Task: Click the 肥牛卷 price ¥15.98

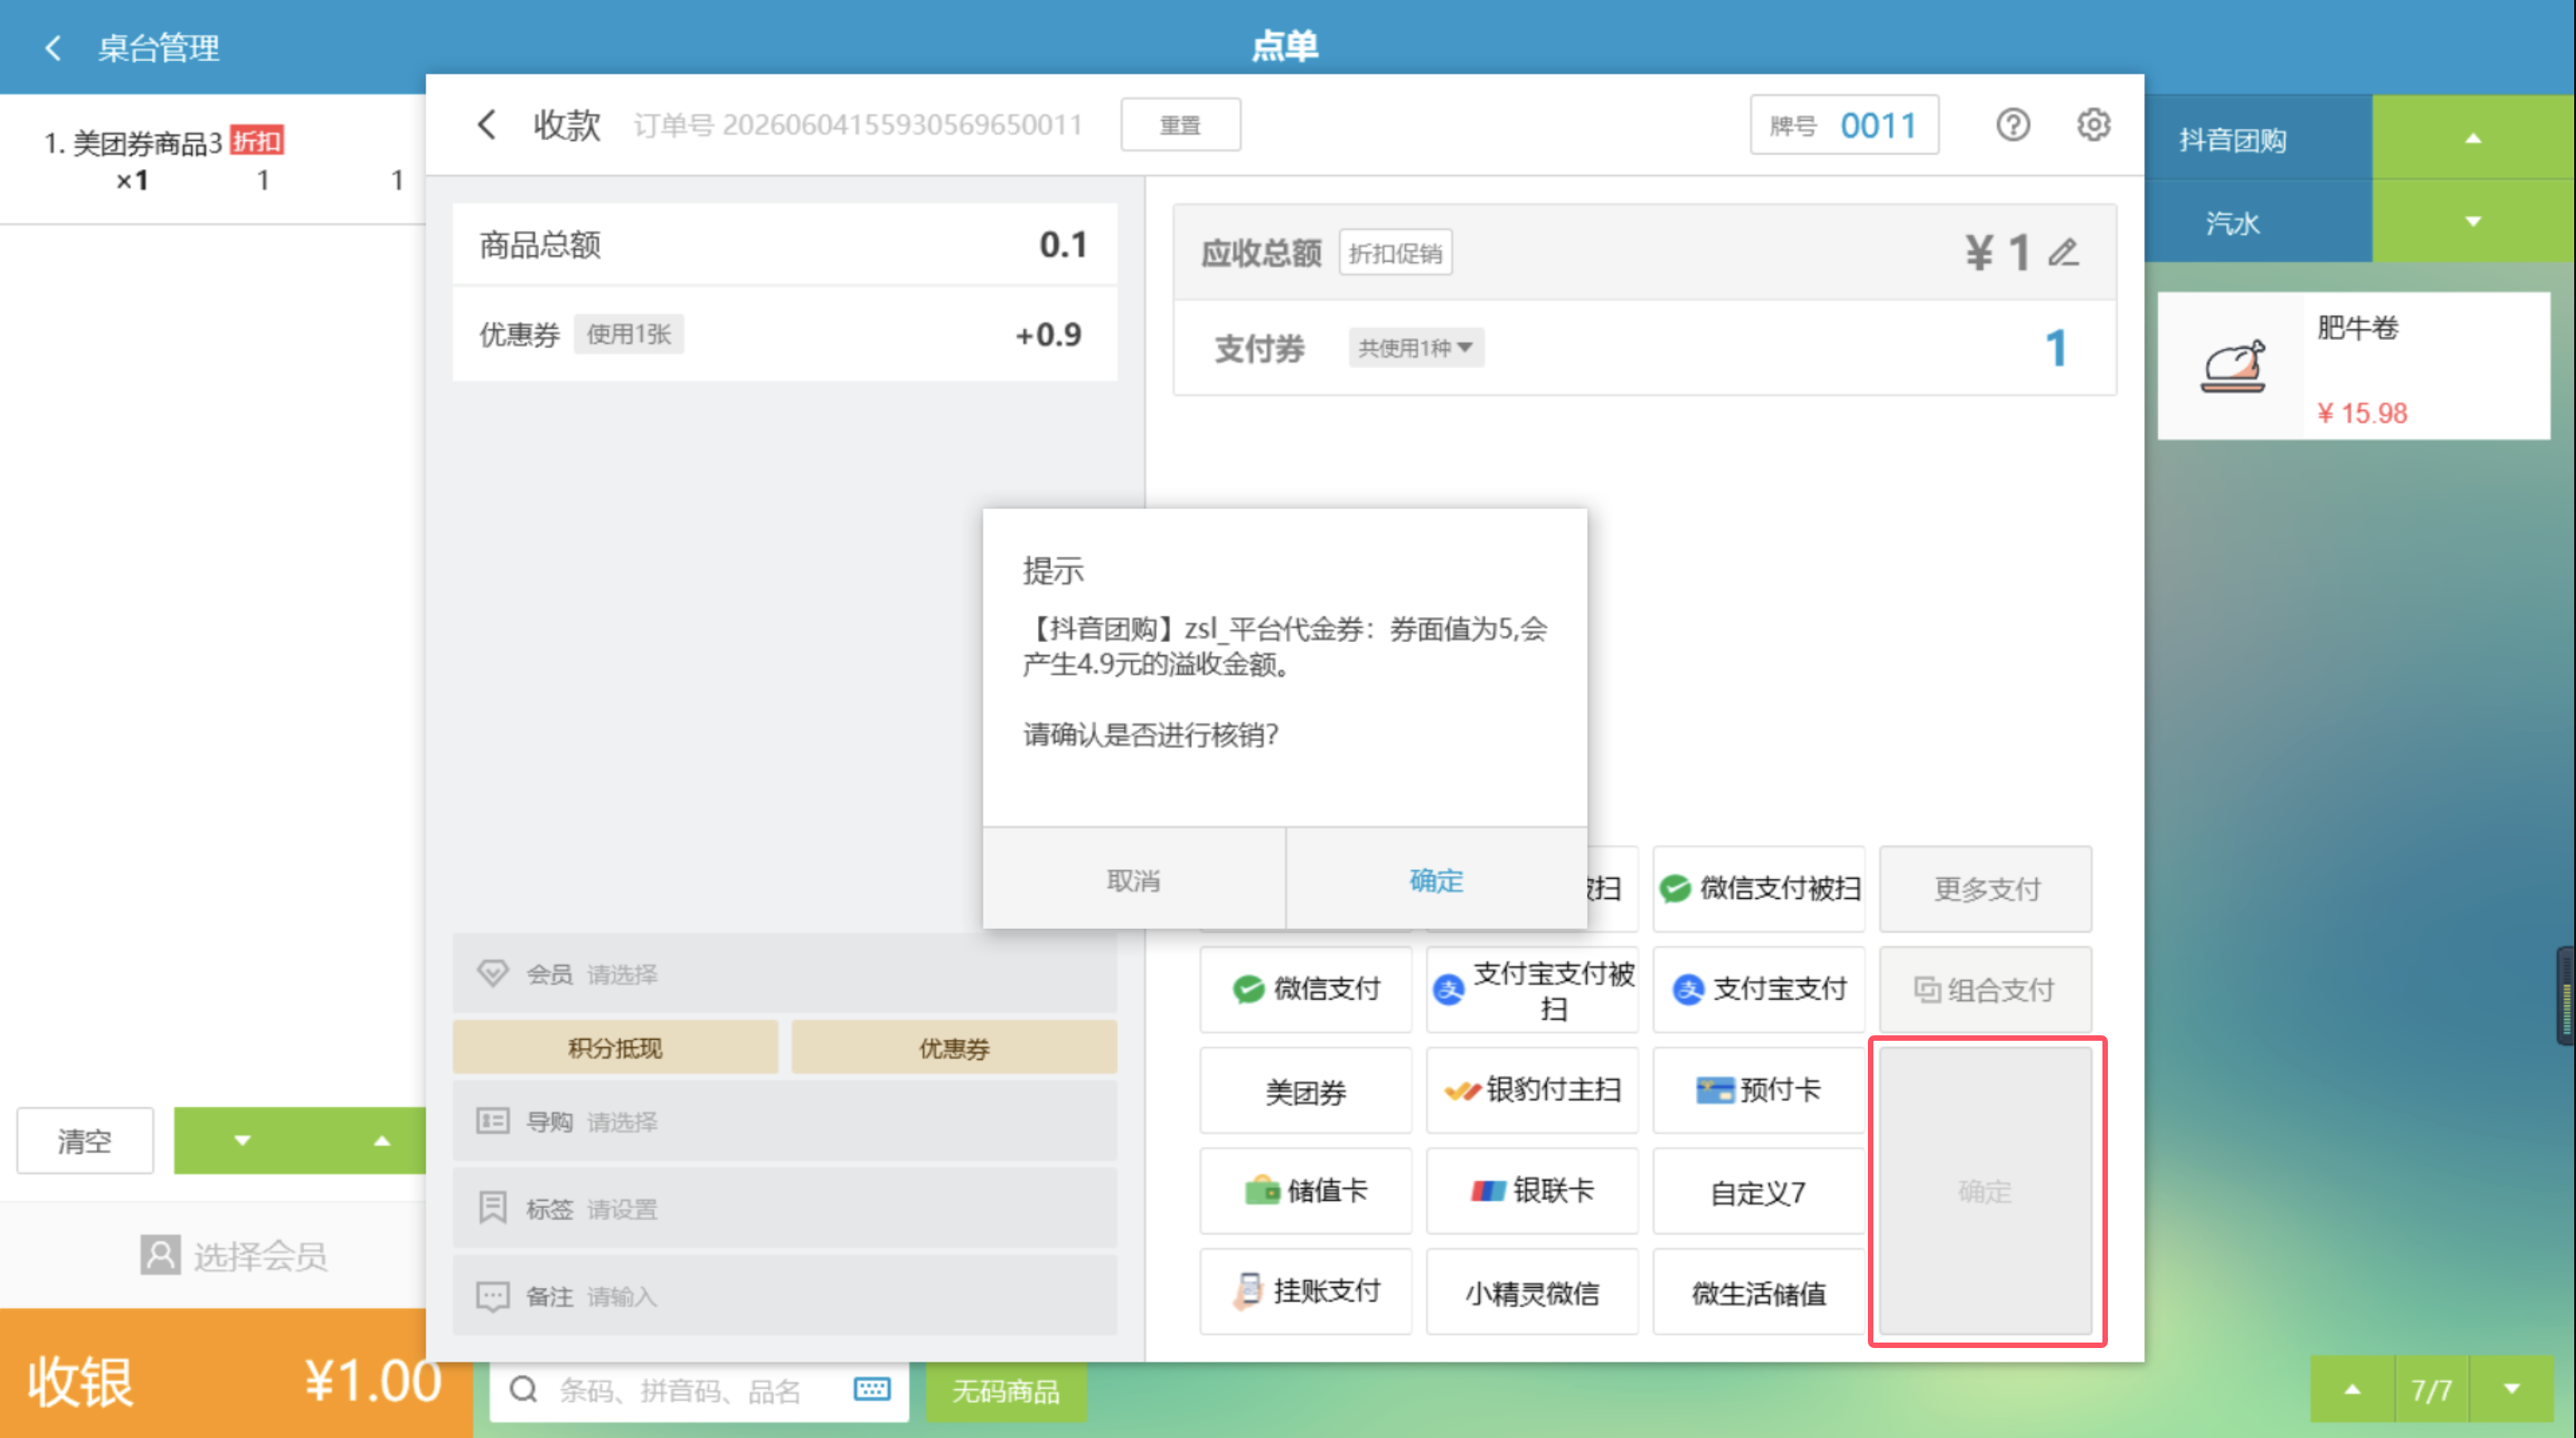Action: tap(2362, 413)
